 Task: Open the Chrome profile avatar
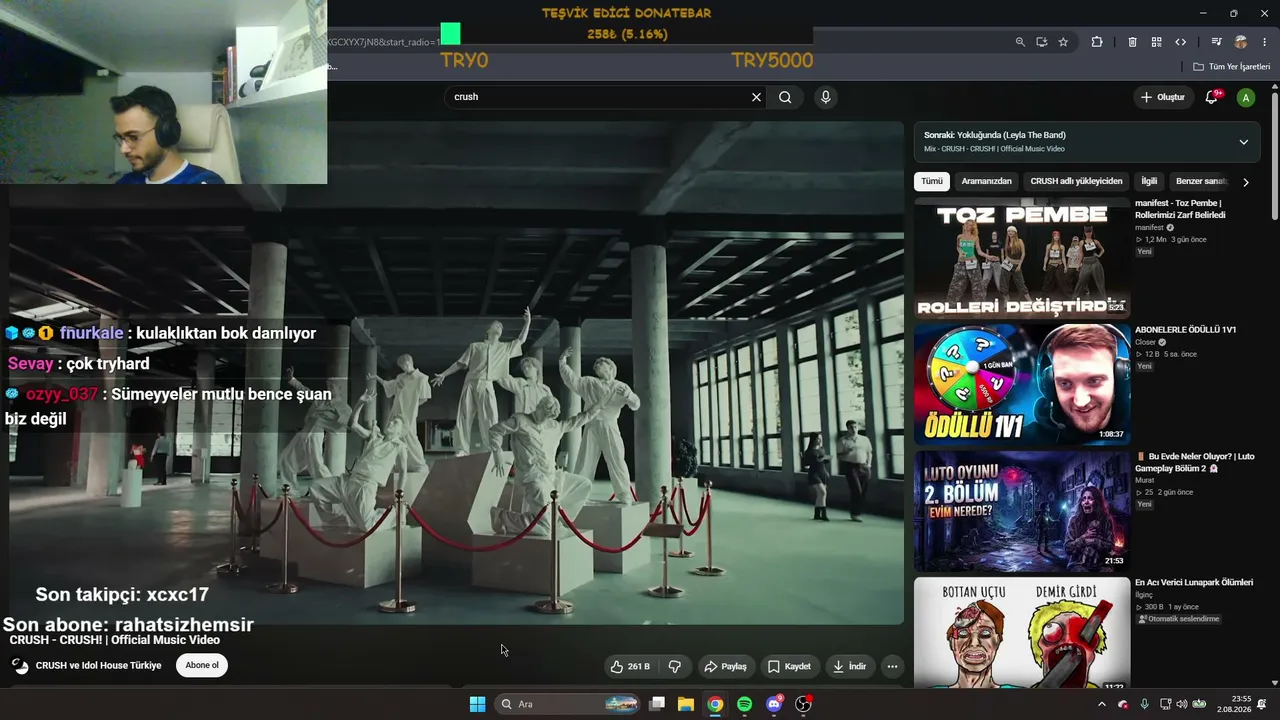tap(1241, 42)
